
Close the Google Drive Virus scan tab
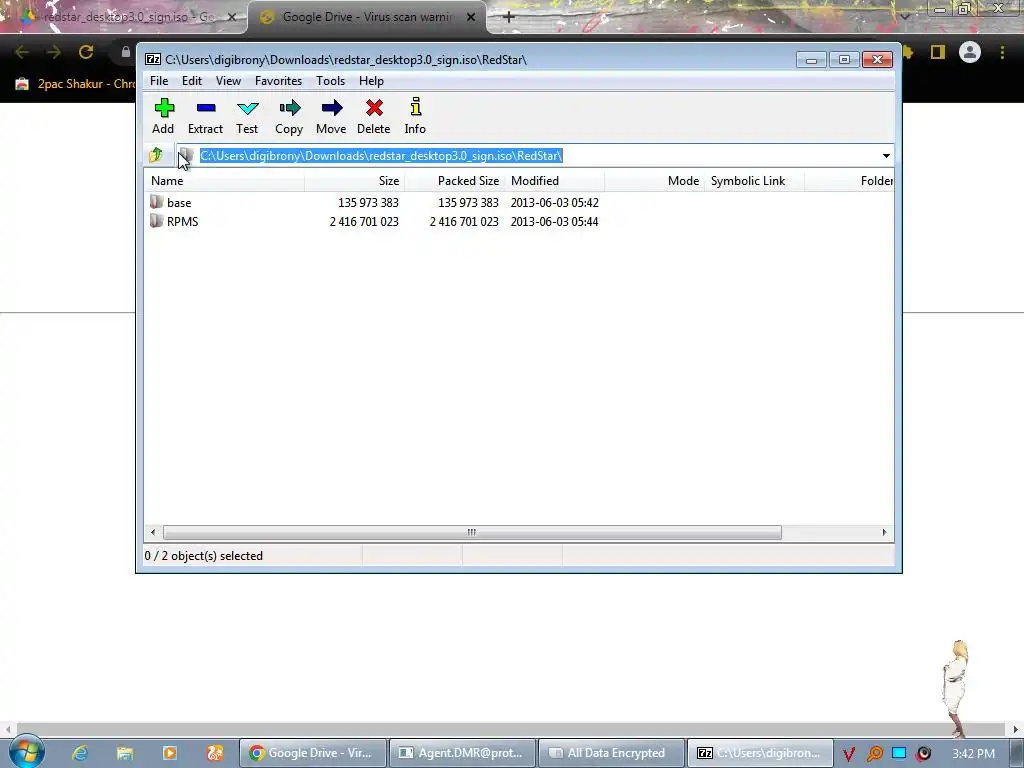point(471,17)
